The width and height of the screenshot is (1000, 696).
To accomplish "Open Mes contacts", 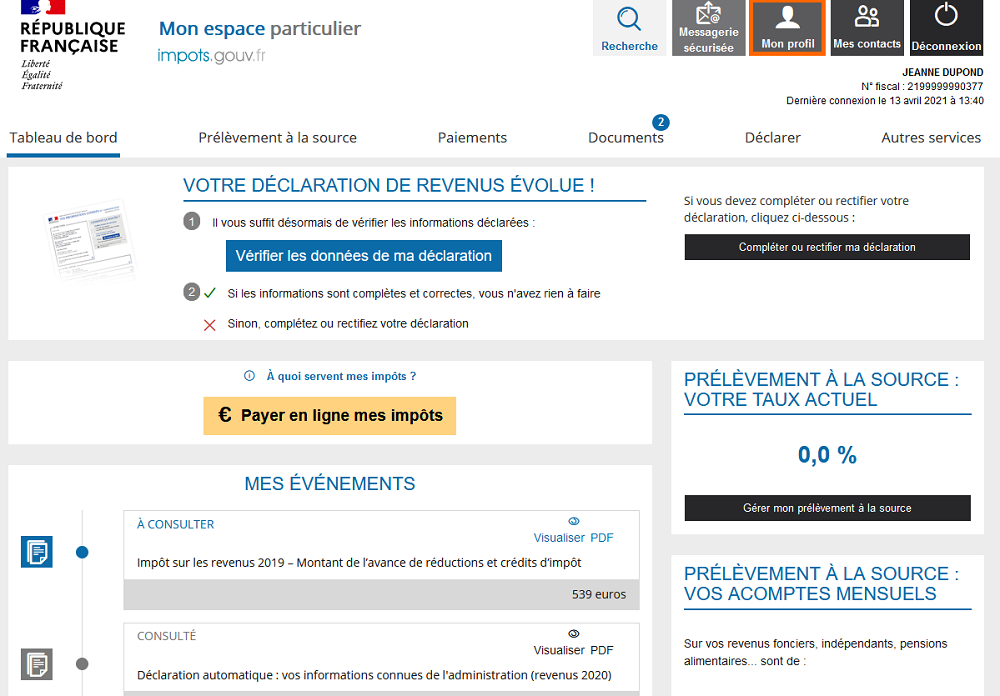I will [866, 28].
